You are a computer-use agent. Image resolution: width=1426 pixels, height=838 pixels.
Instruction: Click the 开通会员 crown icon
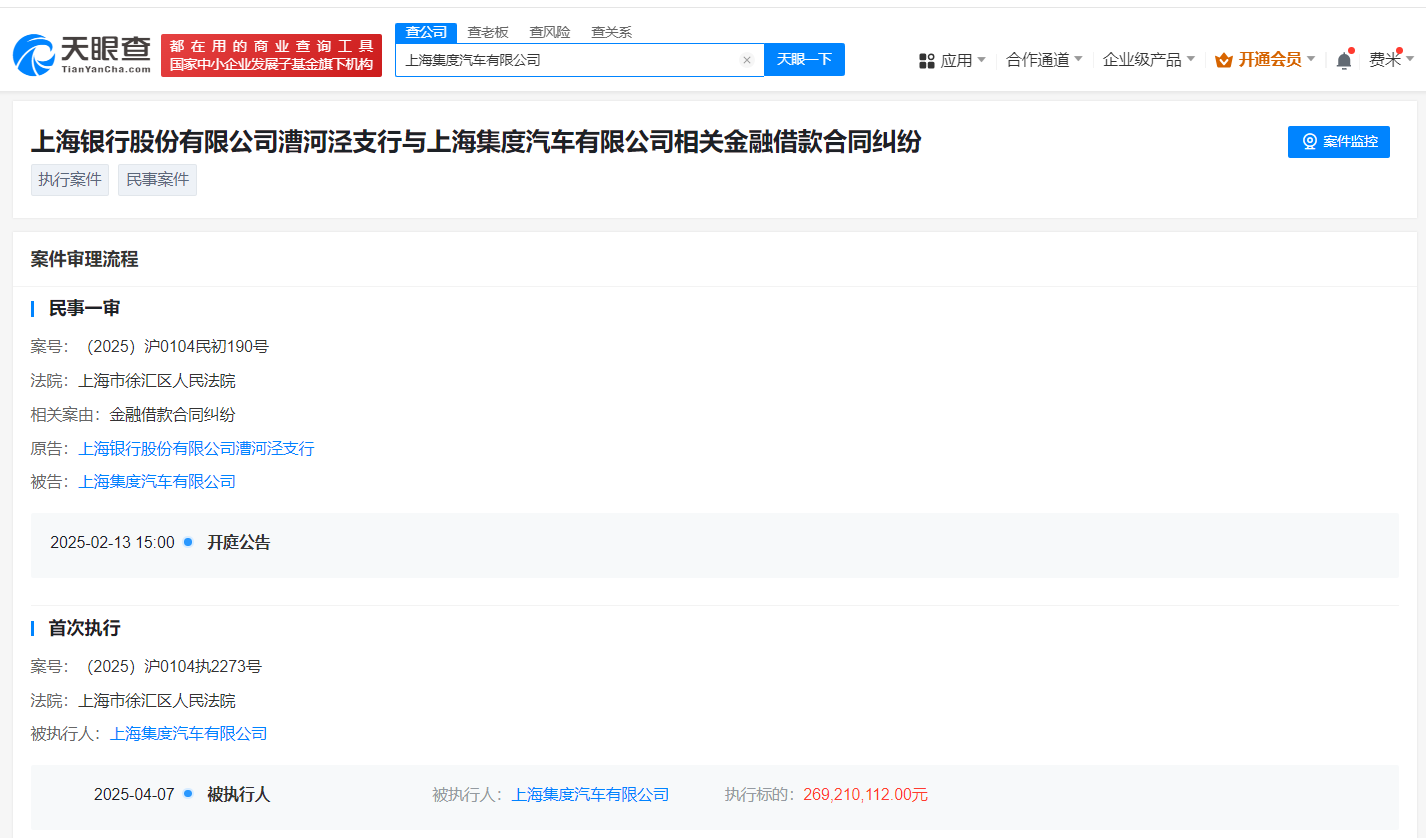(x=1224, y=60)
